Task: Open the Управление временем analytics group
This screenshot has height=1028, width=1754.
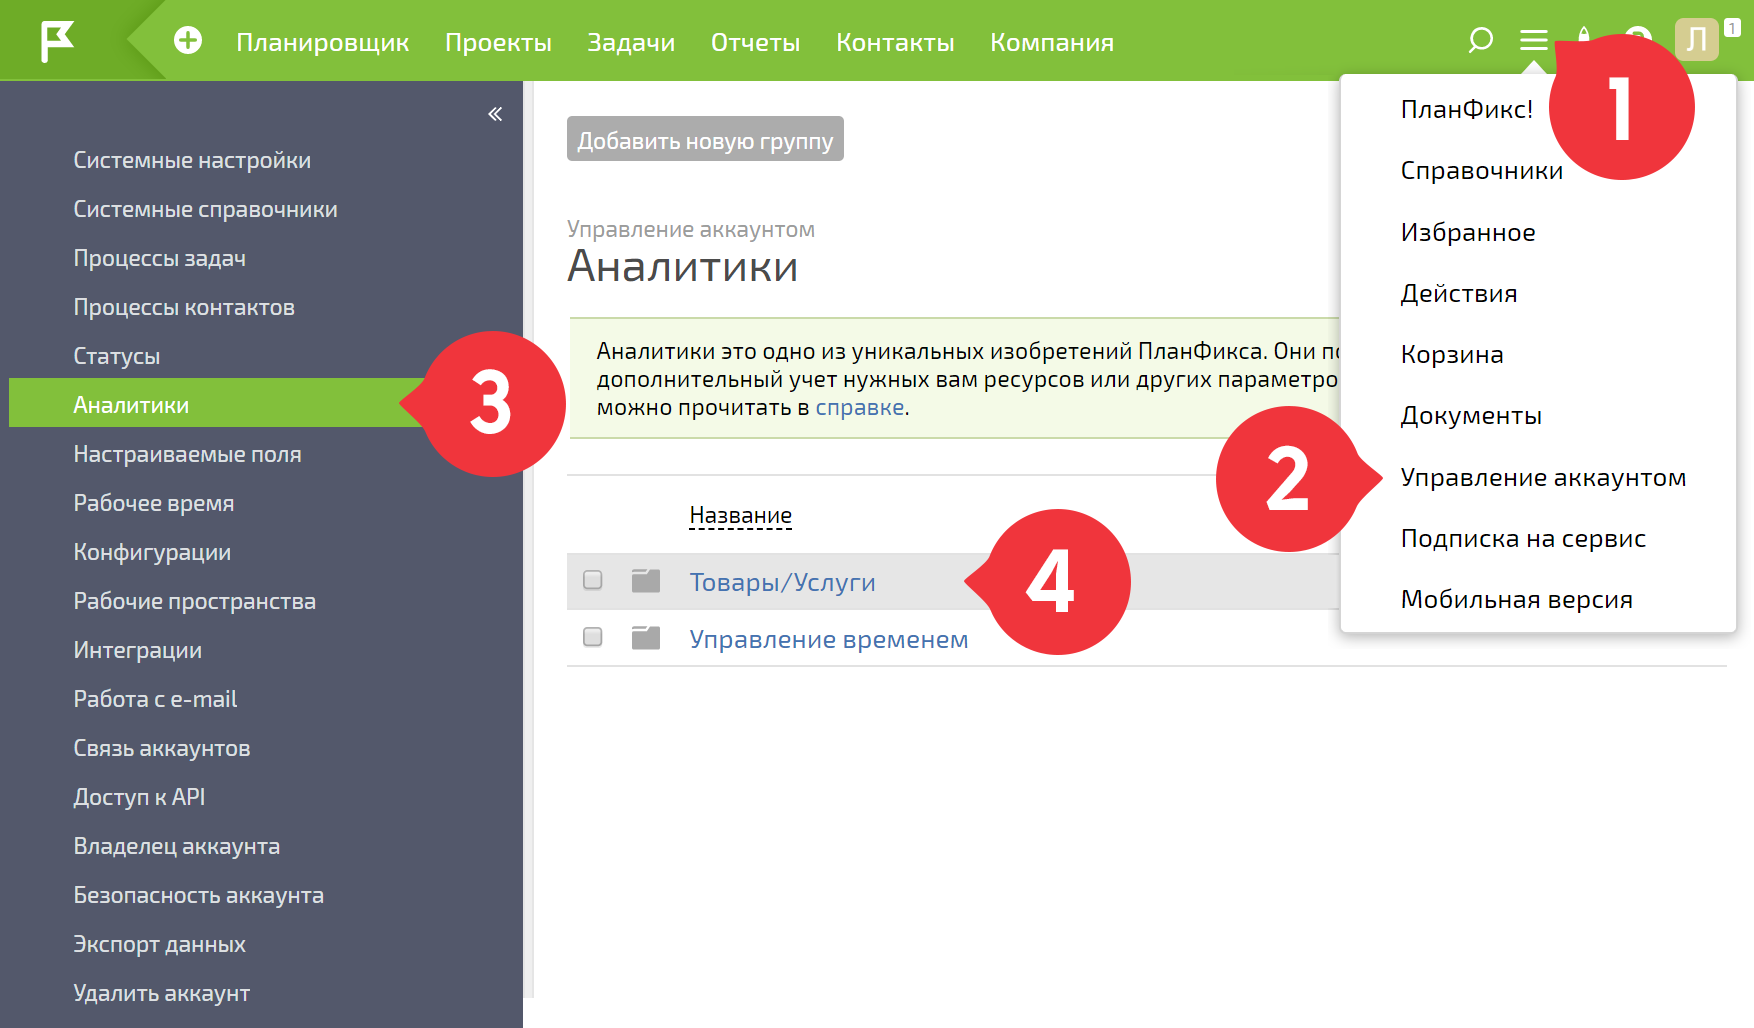Action: pos(829,639)
